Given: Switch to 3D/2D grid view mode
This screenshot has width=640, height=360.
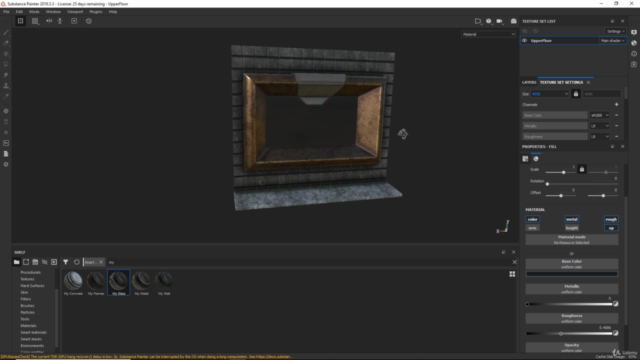Looking at the screenshot, I should pyautogui.click(x=20, y=21).
